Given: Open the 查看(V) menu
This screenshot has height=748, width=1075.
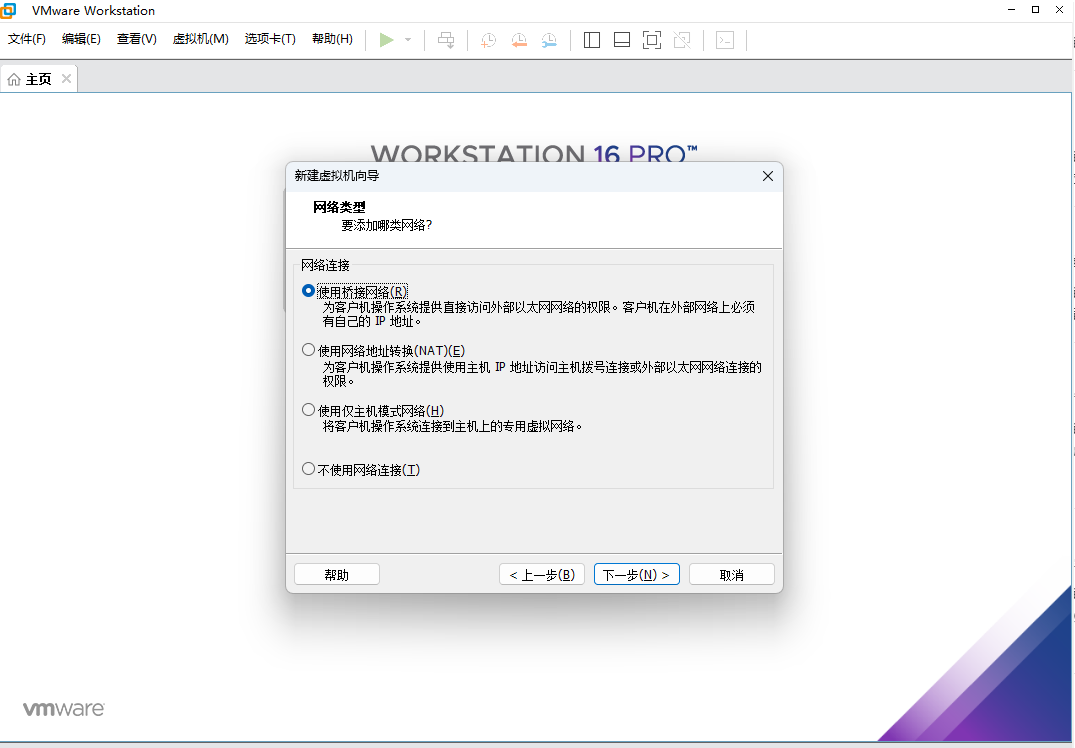Looking at the screenshot, I should tap(136, 39).
